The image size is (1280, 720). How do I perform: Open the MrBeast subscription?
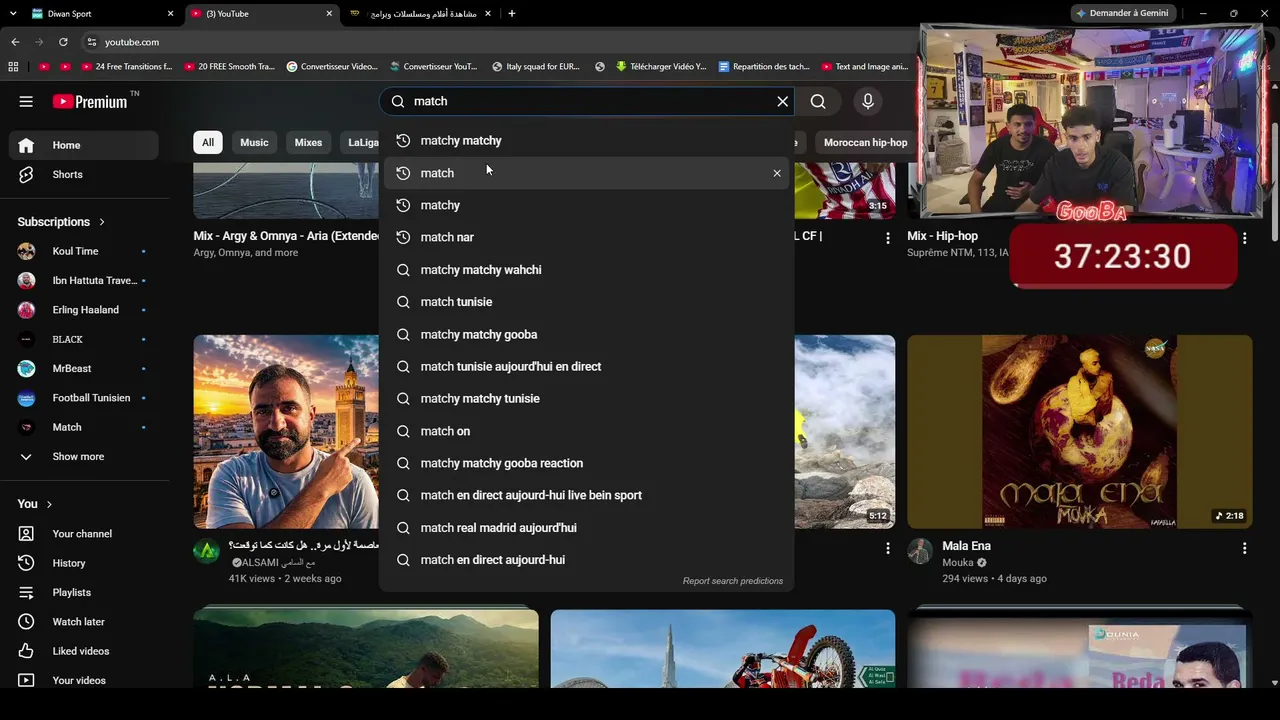tap(84, 369)
